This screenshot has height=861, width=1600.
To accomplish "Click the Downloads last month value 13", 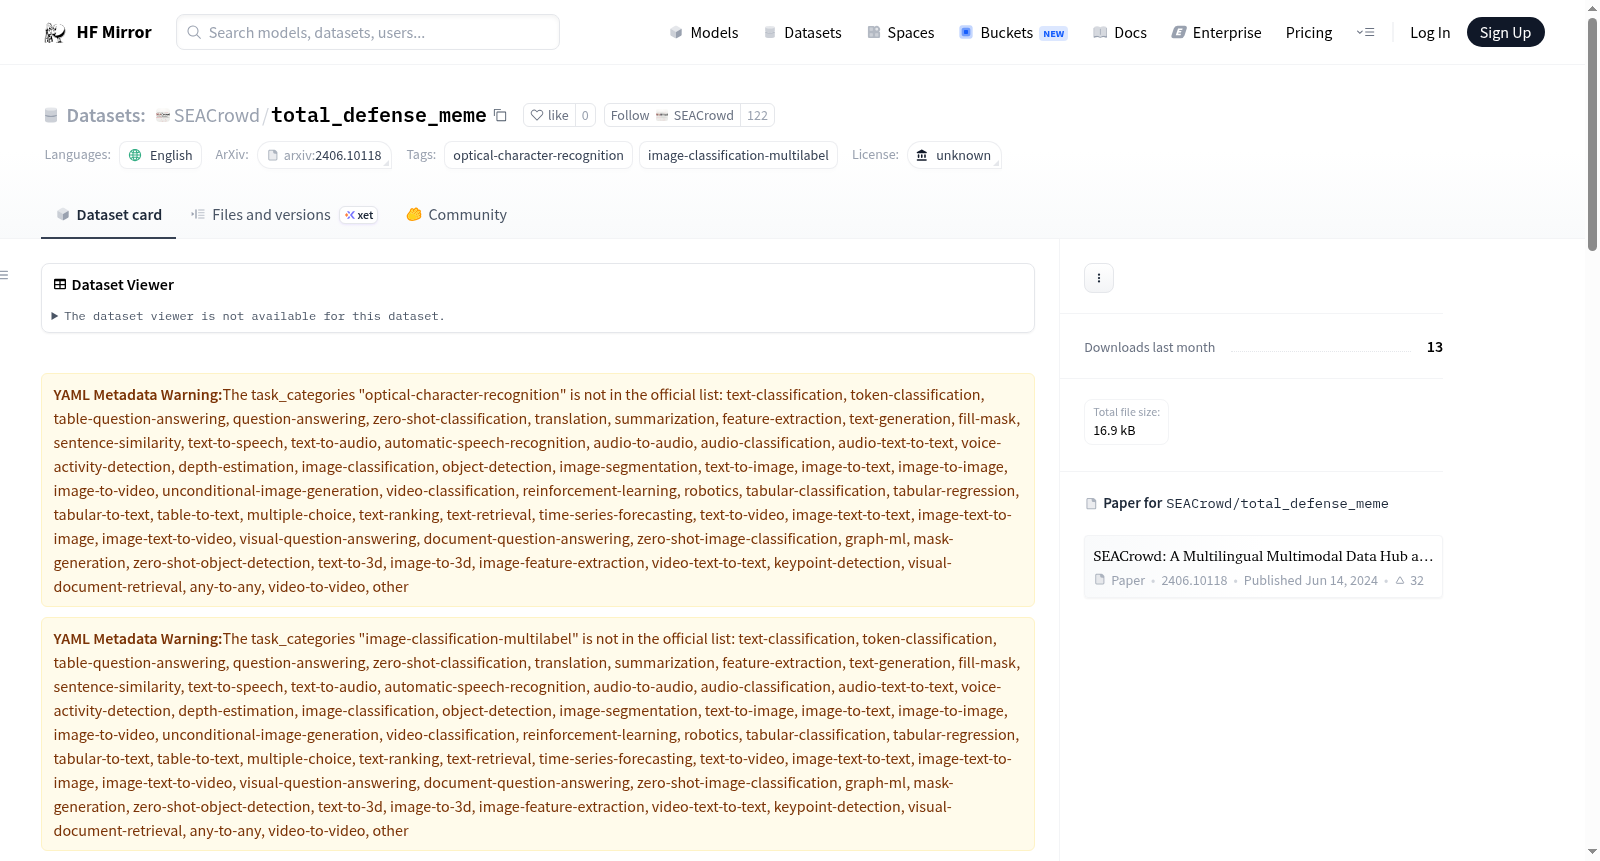I will (x=1435, y=347).
